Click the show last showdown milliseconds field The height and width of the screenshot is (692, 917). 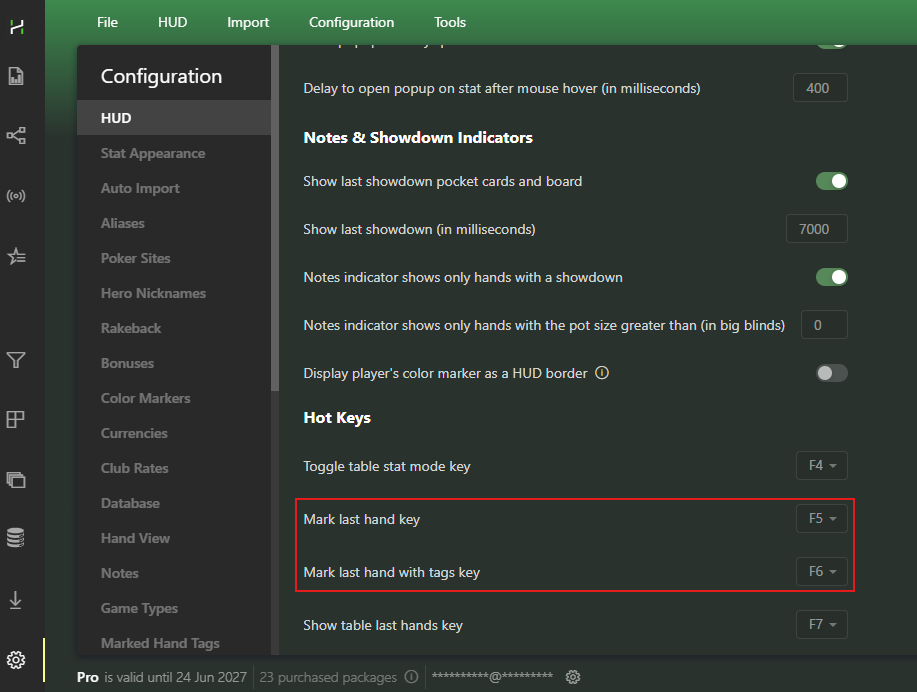click(x=817, y=229)
